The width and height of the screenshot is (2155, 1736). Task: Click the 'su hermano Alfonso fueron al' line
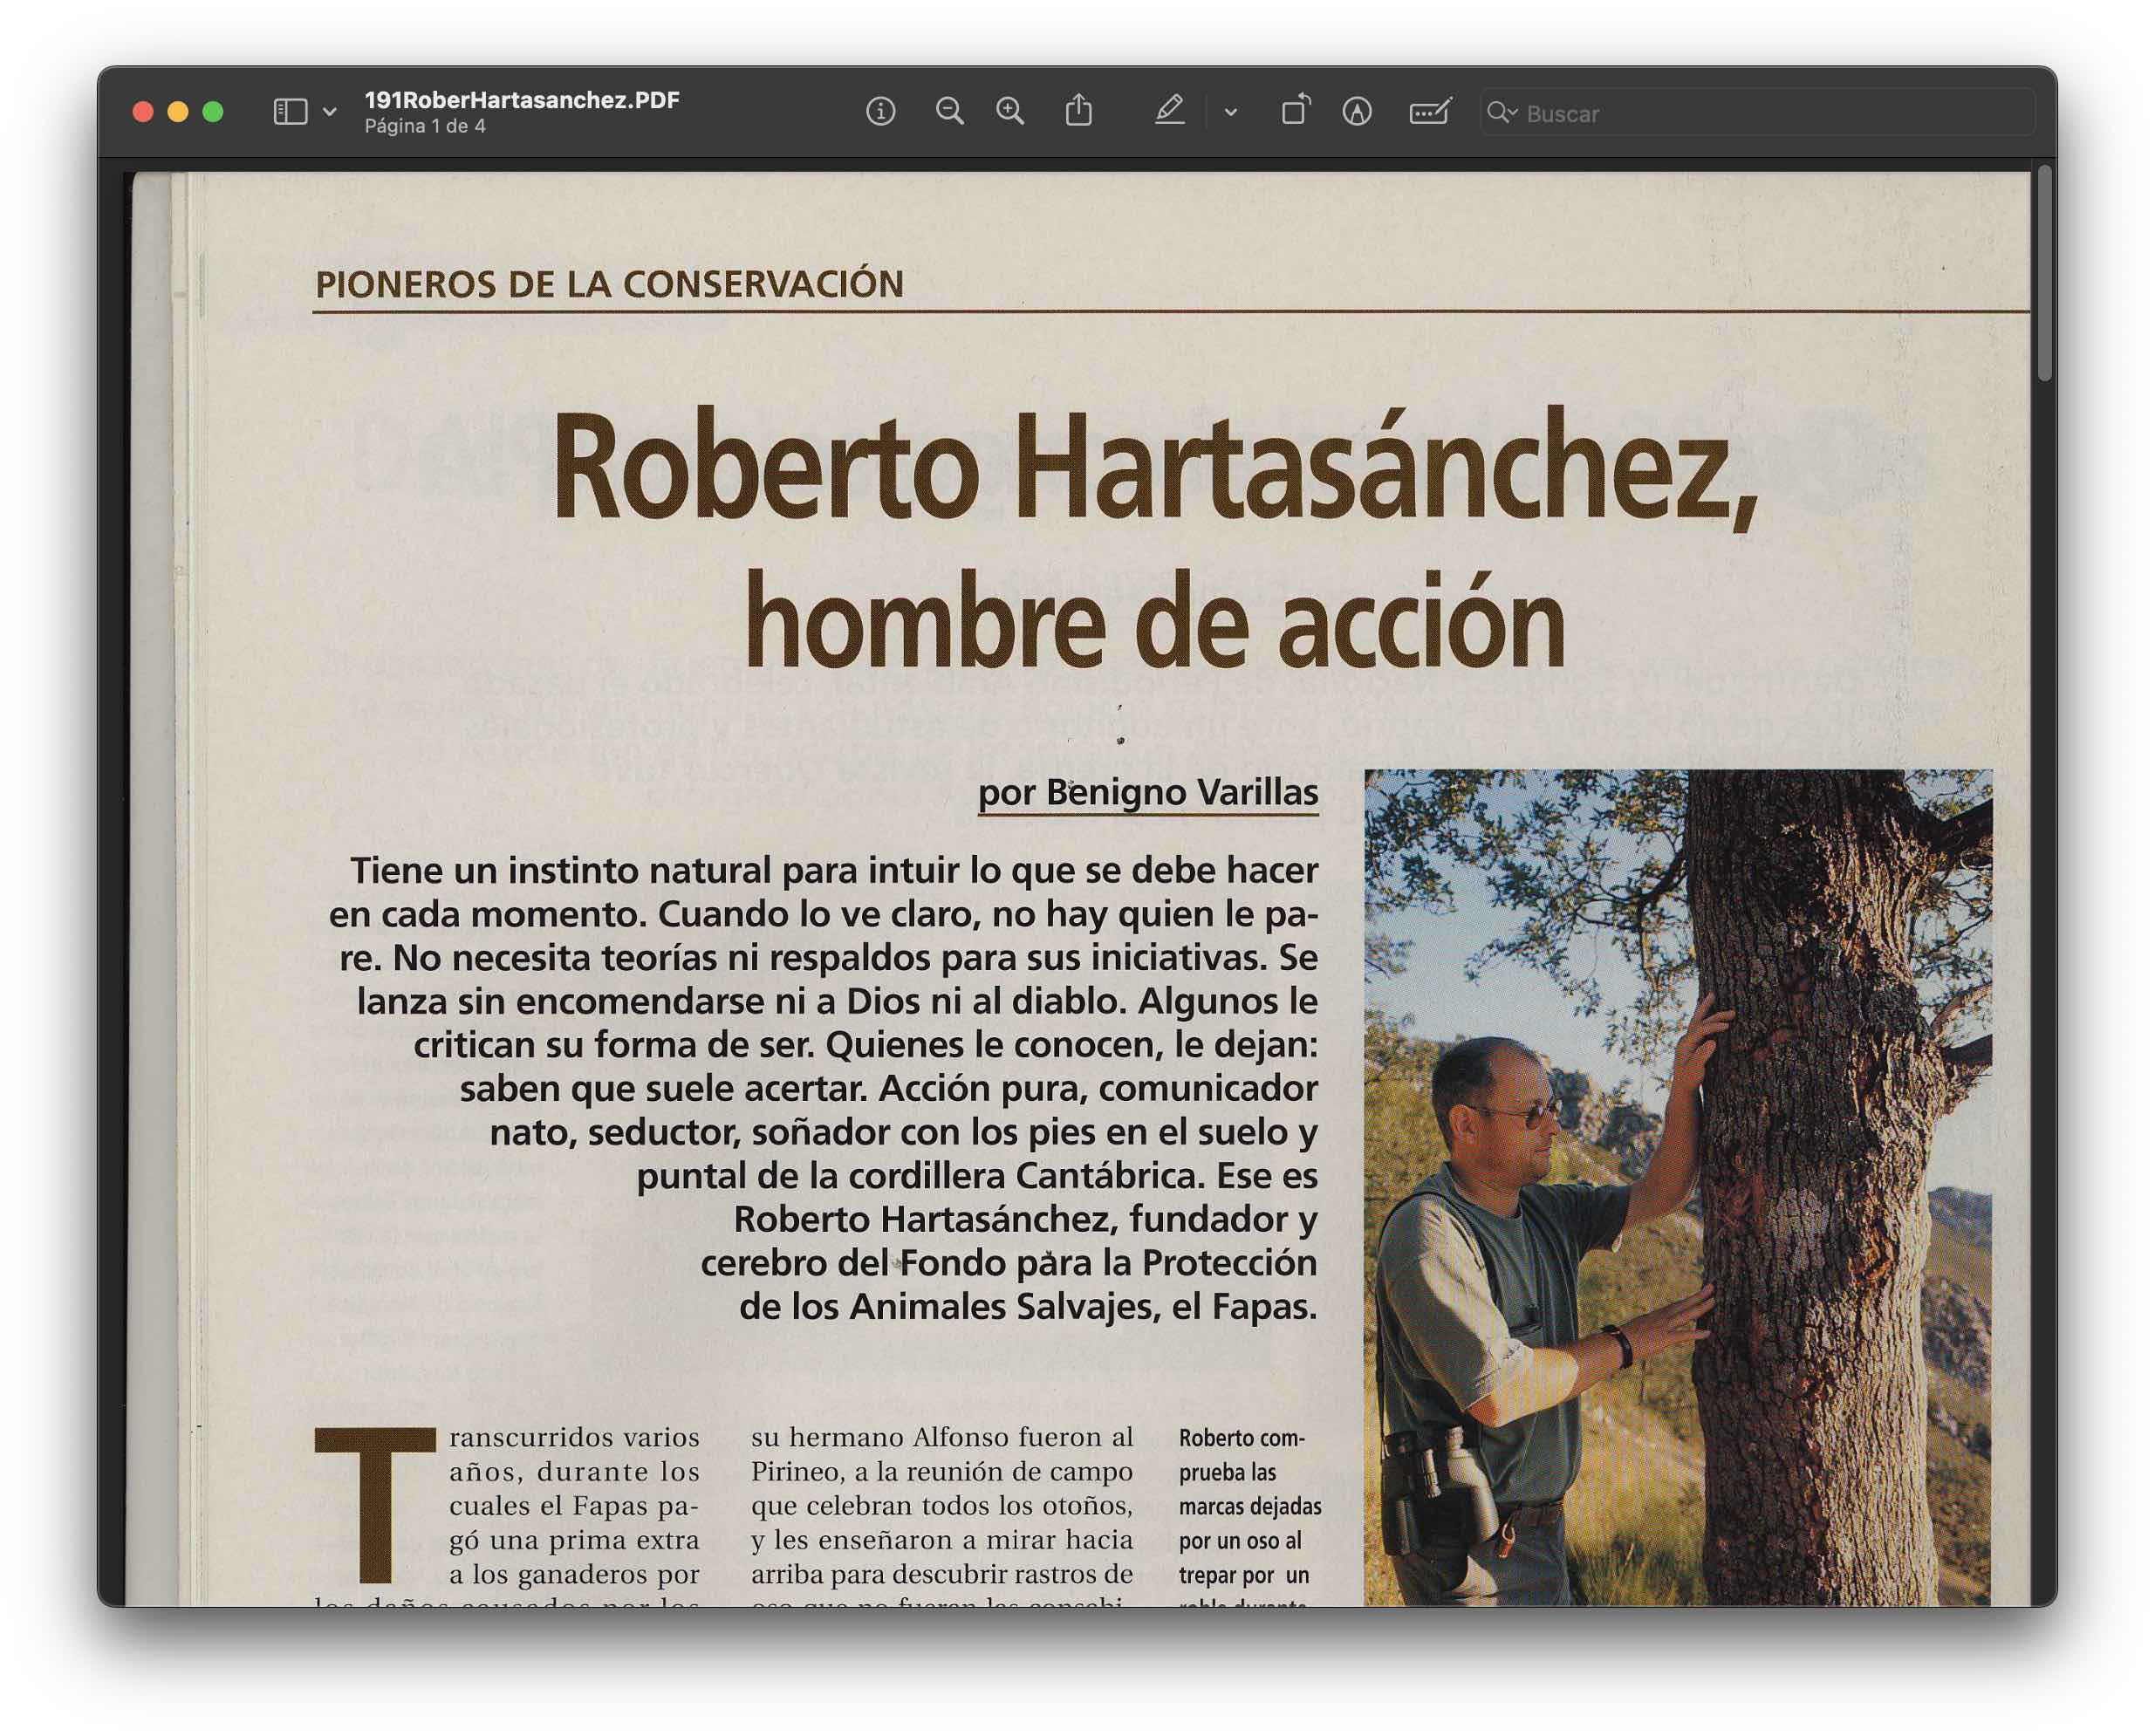coord(942,1437)
